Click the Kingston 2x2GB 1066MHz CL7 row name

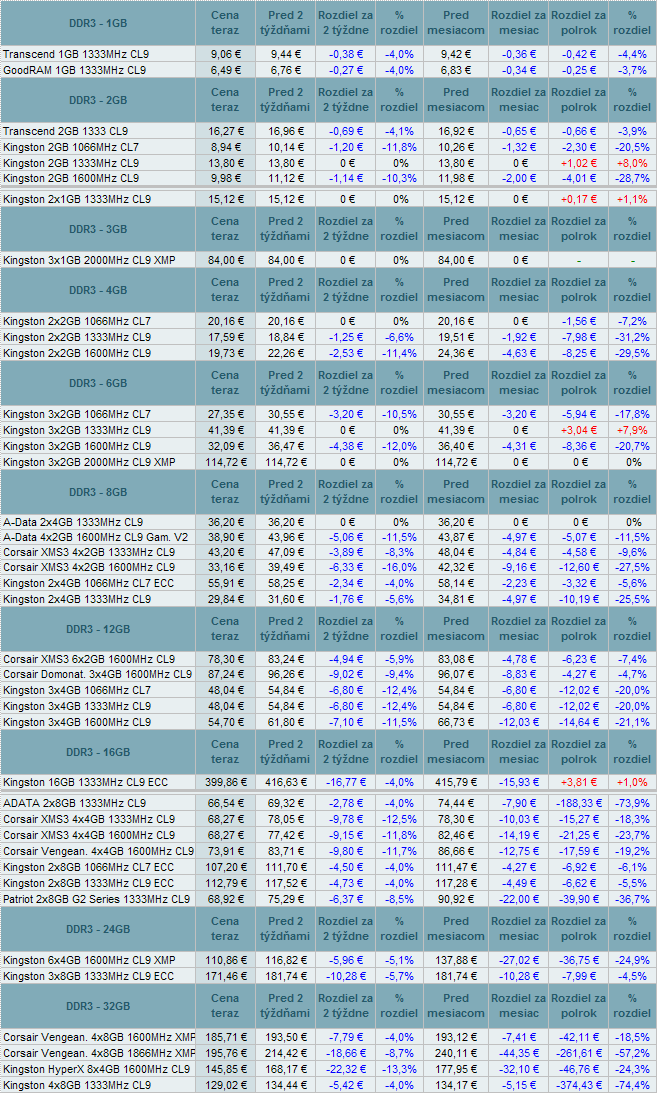pos(77,321)
